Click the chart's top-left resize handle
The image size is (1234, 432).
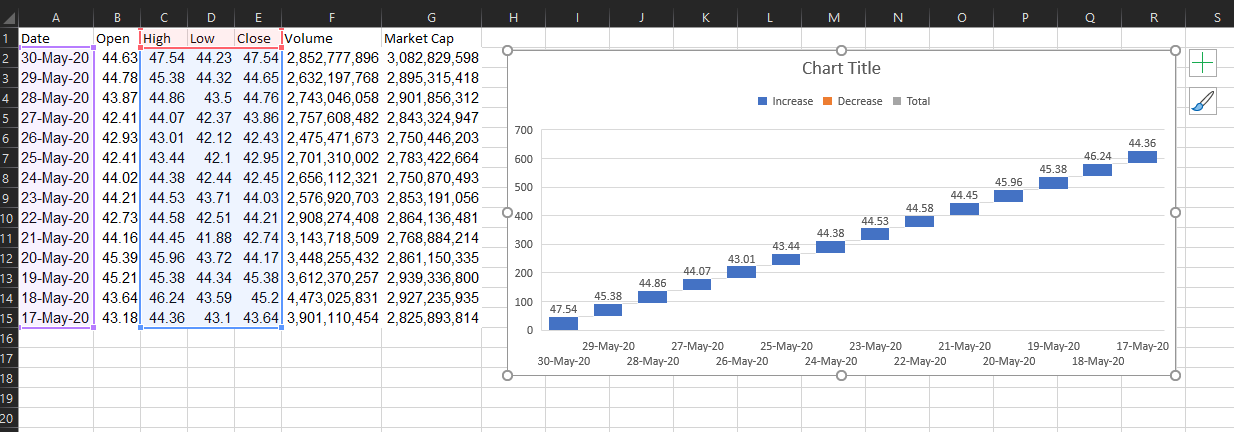coord(507,51)
